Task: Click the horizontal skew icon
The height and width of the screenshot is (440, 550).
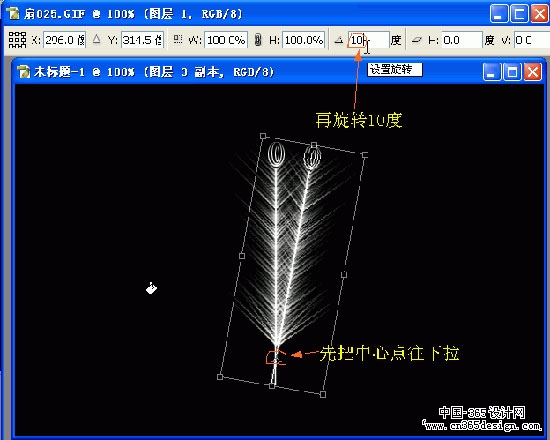Action: [416, 40]
